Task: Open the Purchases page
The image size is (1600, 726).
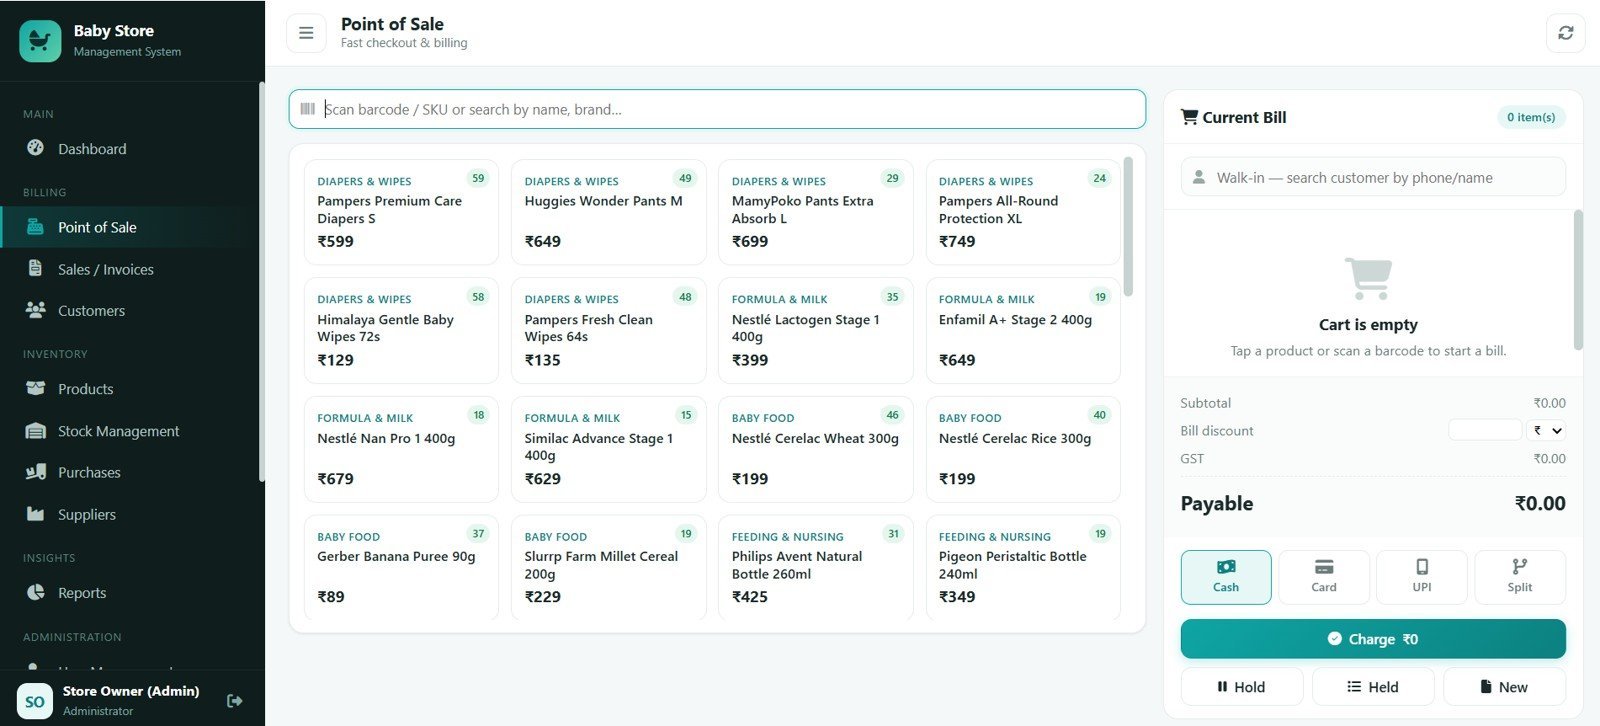Action: coord(130,472)
